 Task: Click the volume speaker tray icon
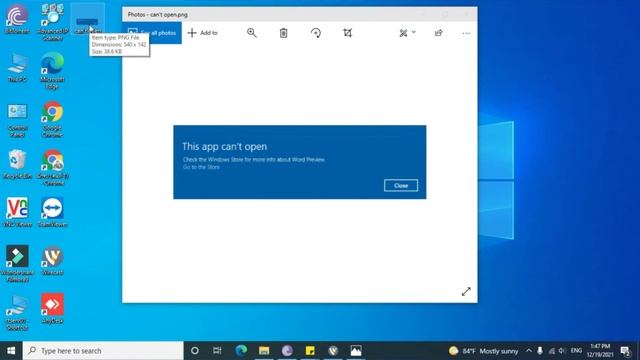tap(562, 351)
